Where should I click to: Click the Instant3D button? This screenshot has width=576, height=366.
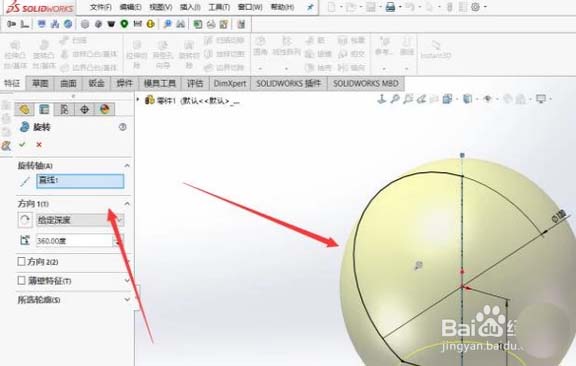point(436,50)
